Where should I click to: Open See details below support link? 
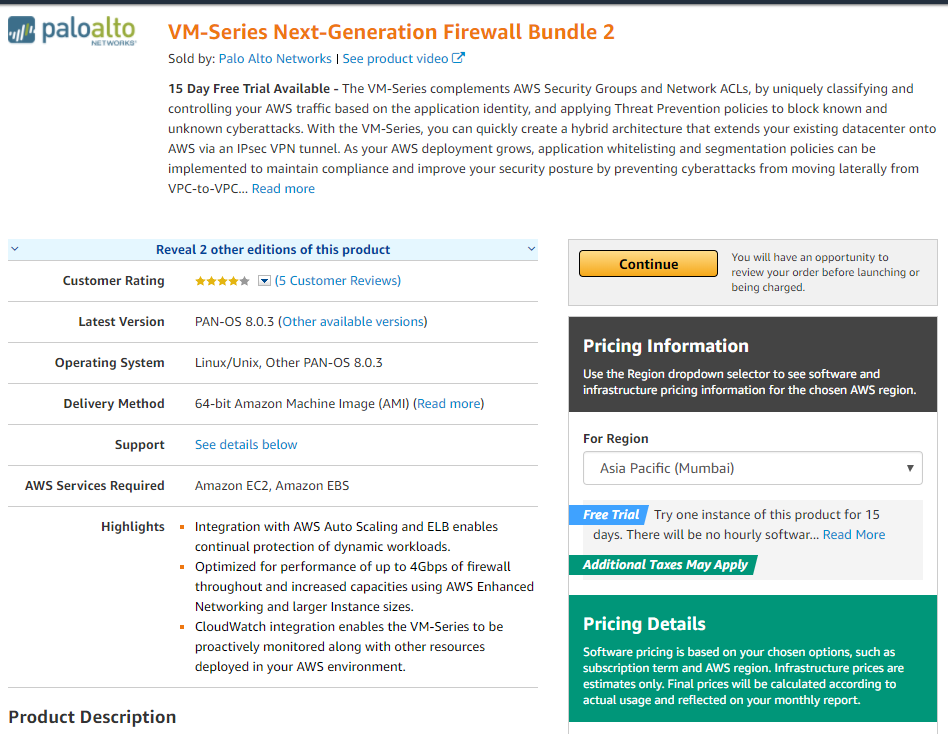coord(246,445)
